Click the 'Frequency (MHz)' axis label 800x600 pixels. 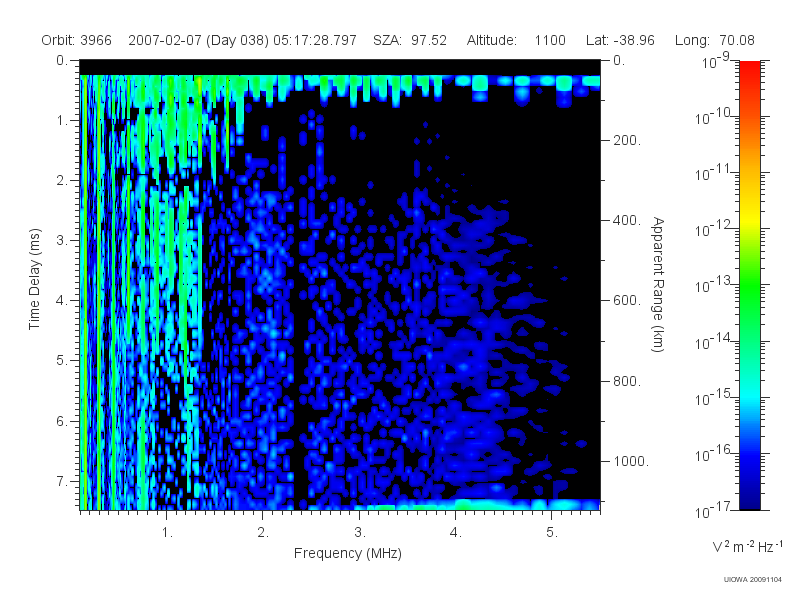click(x=347, y=553)
